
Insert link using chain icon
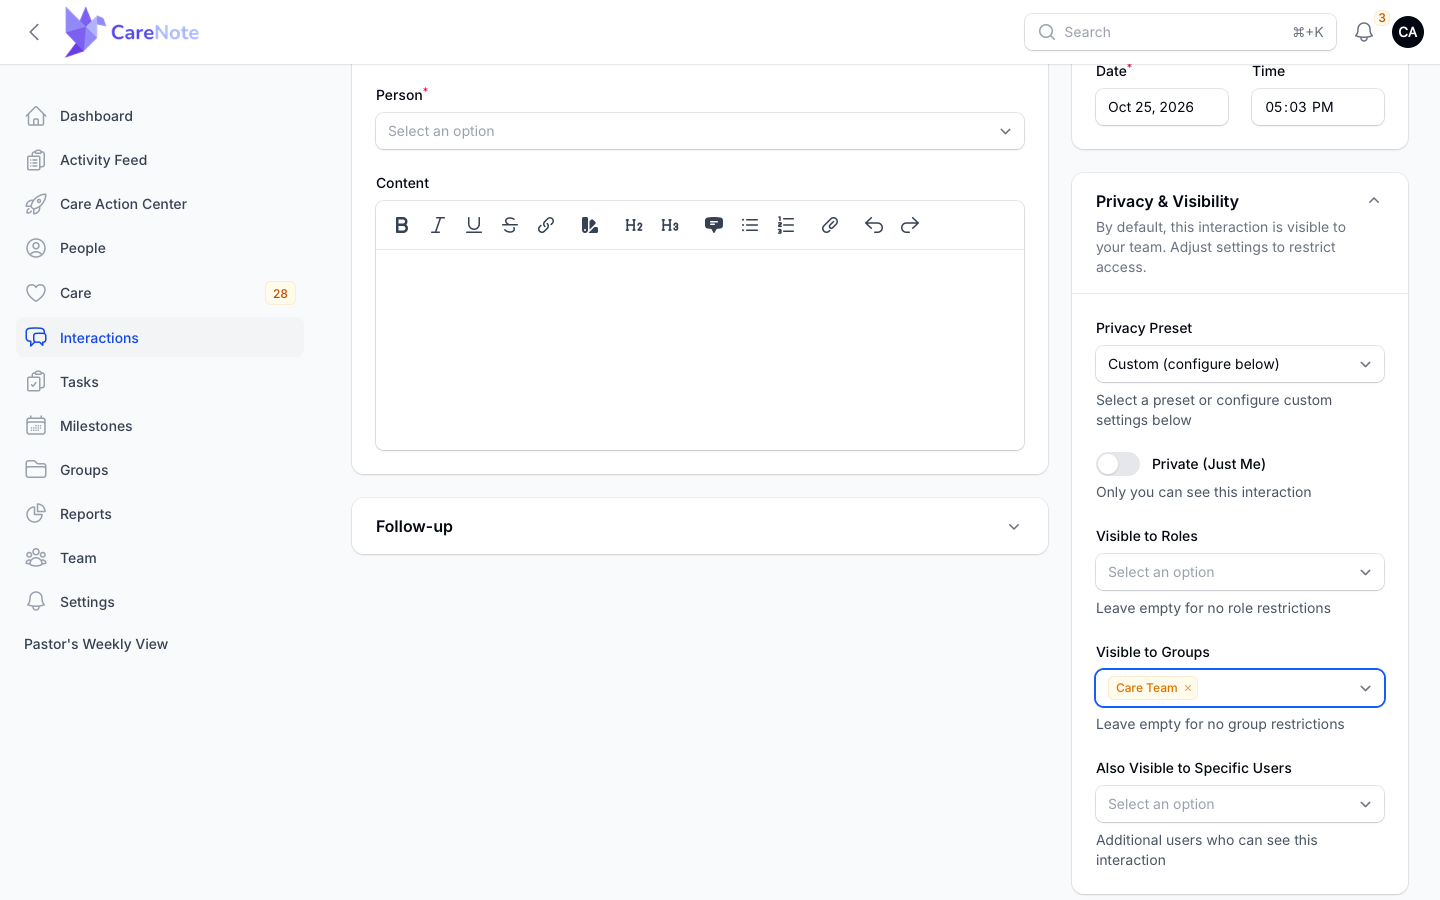pos(546,225)
